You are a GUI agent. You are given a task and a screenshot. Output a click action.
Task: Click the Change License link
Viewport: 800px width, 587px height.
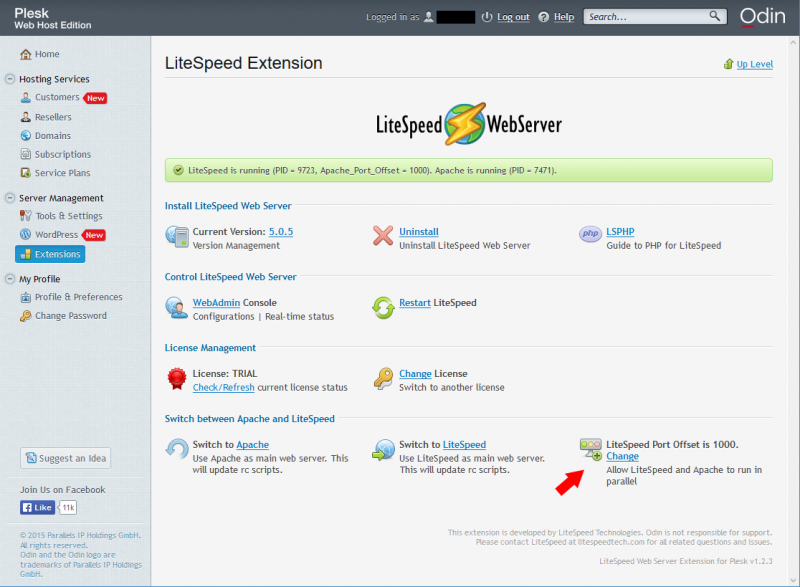click(x=415, y=373)
